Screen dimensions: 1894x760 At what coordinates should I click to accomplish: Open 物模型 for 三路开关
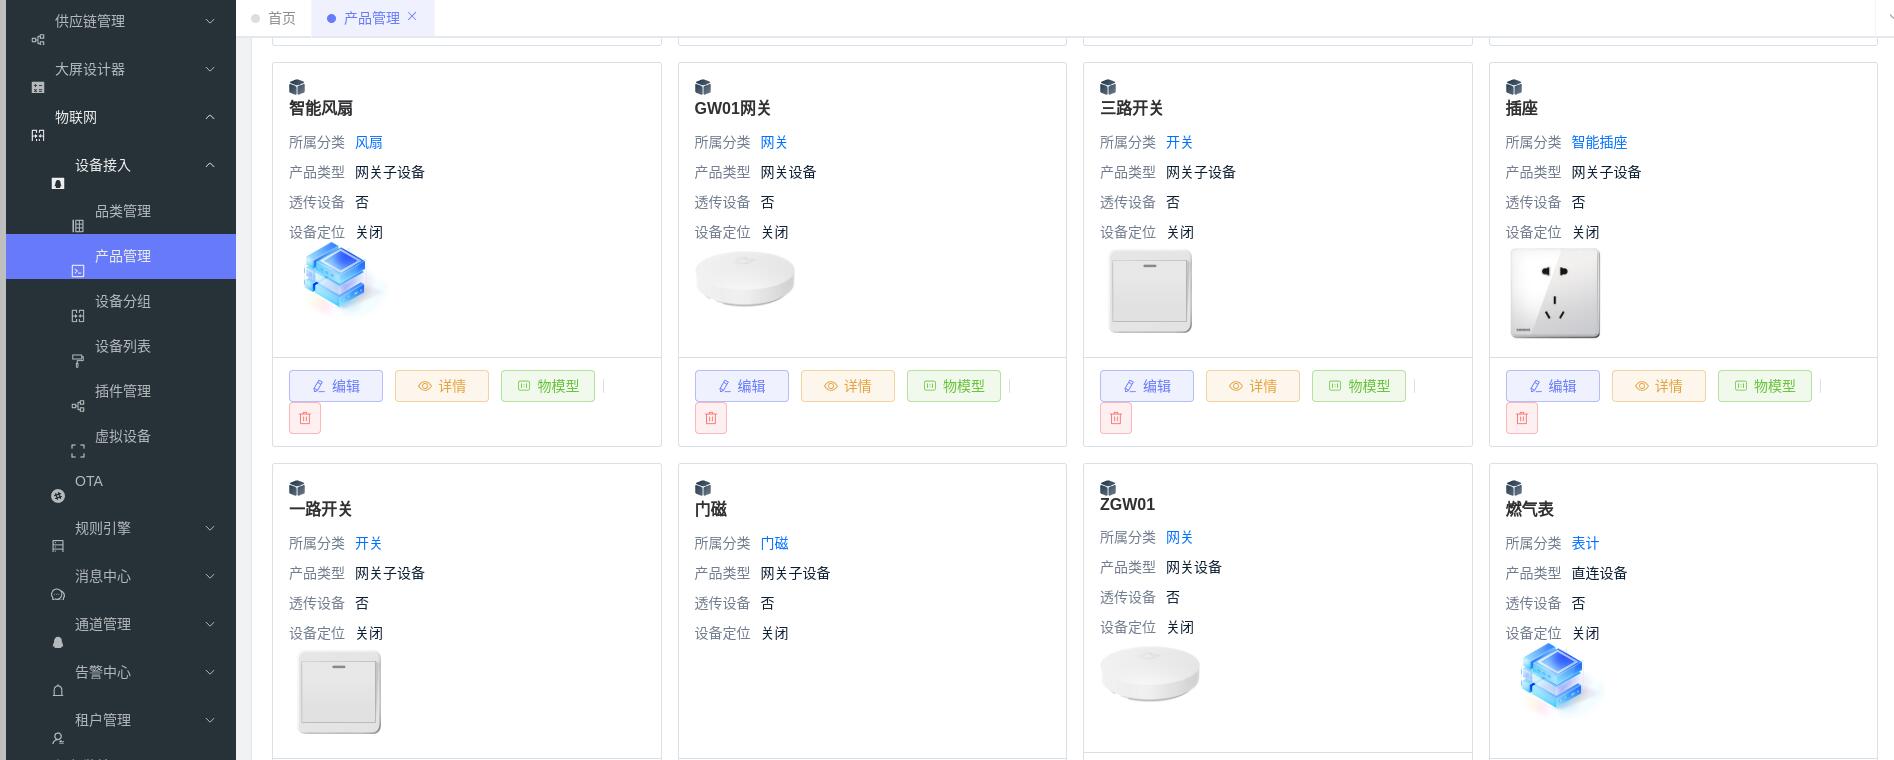1359,386
